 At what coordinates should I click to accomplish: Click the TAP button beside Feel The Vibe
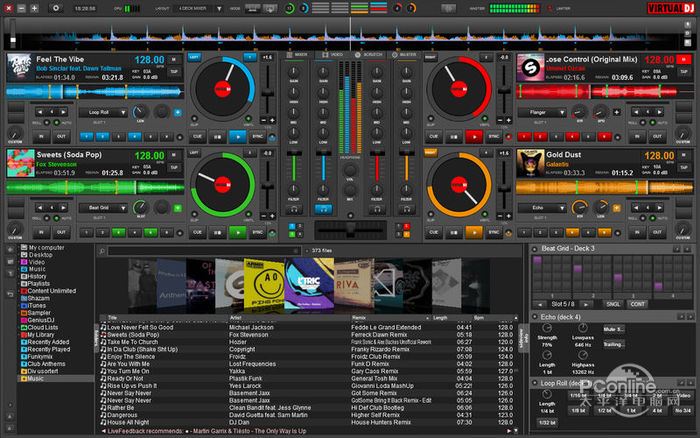(x=172, y=73)
